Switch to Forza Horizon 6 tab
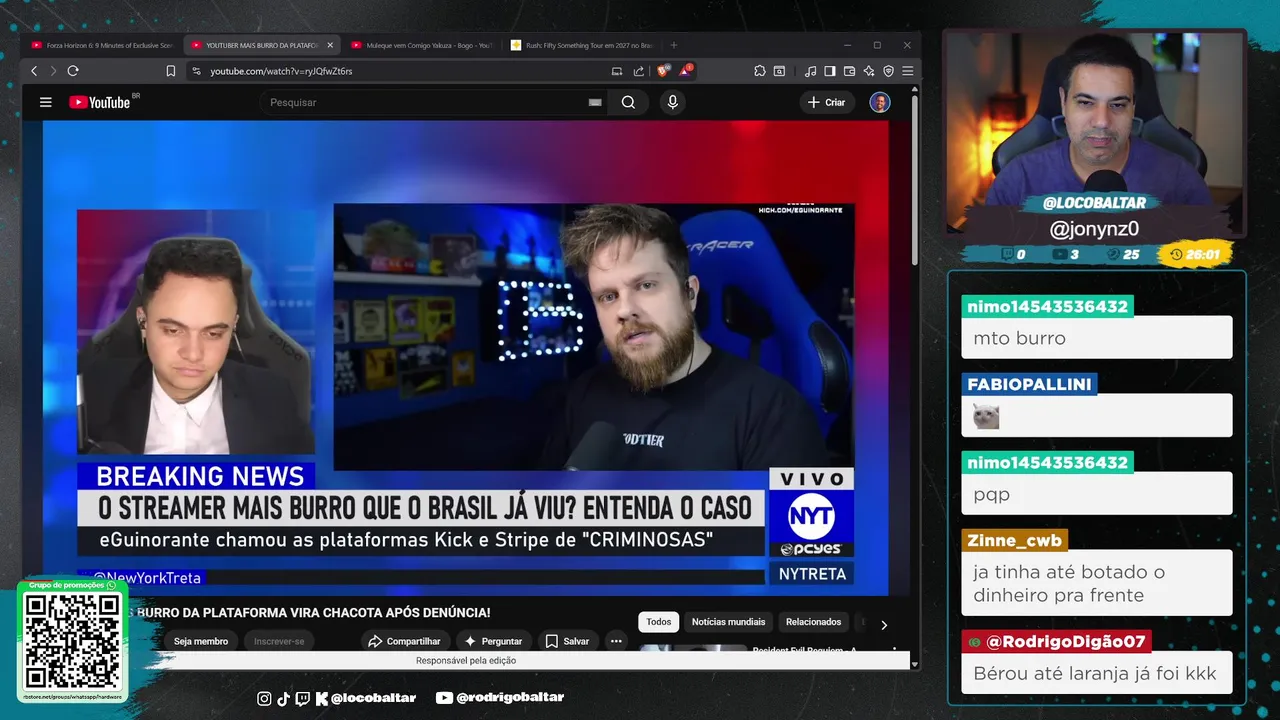The image size is (1280, 720). [101, 45]
